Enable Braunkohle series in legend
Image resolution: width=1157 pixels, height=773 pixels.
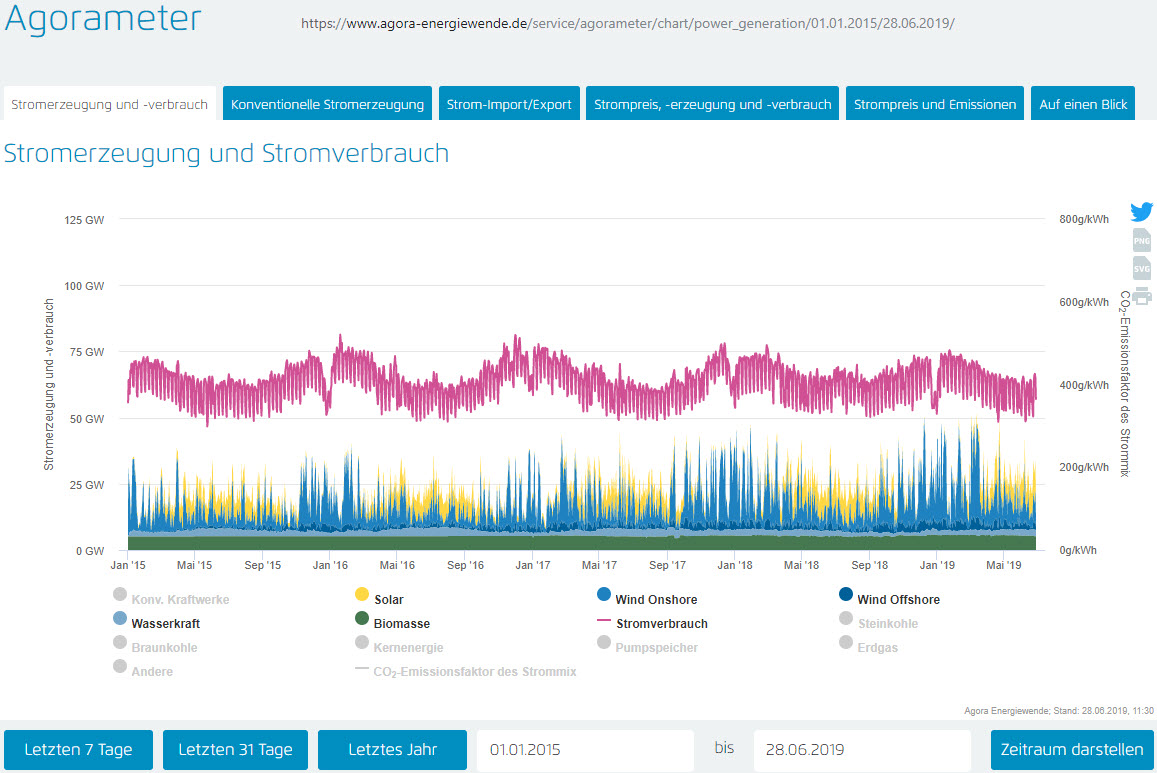coord(164,647)
